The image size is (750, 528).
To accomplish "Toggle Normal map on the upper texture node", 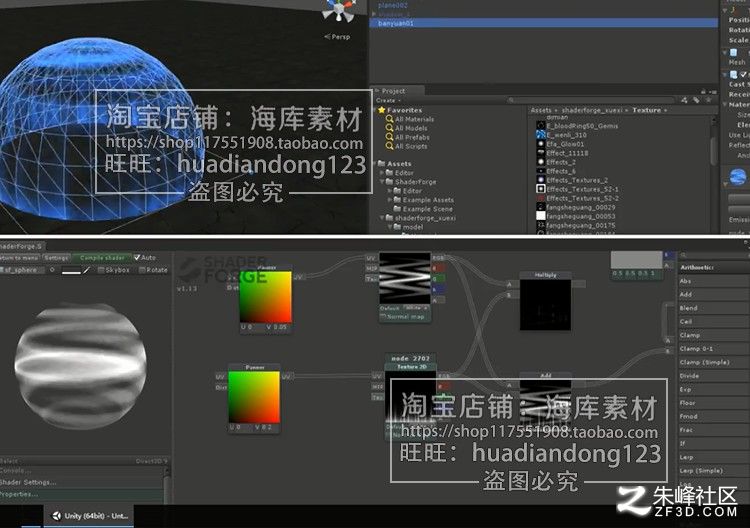I will coord(384,317).
